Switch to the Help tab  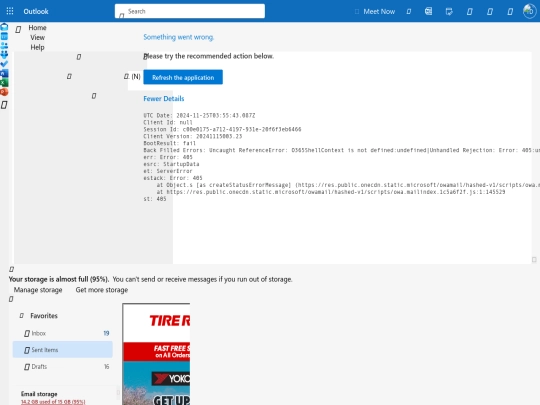click(x=37, y=47)
